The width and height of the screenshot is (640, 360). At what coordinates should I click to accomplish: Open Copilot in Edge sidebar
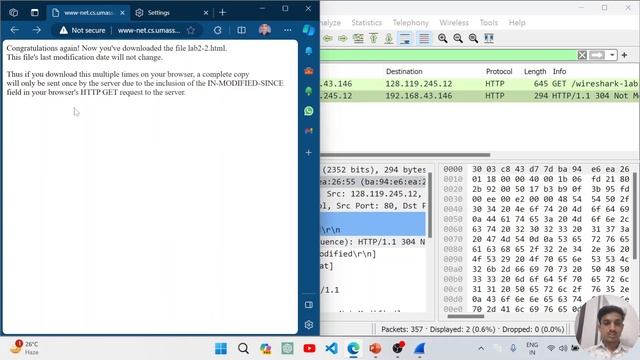[309, 30]
